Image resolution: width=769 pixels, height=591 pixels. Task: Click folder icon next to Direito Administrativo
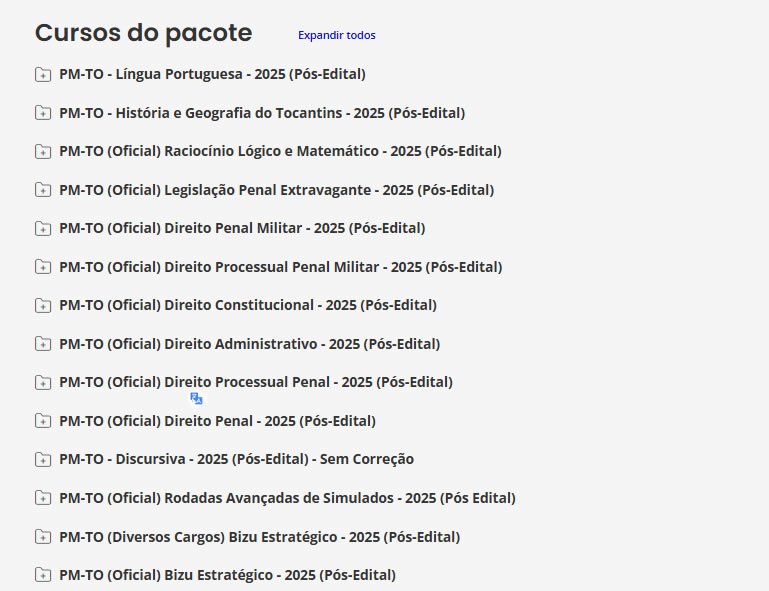click(43, 344)
